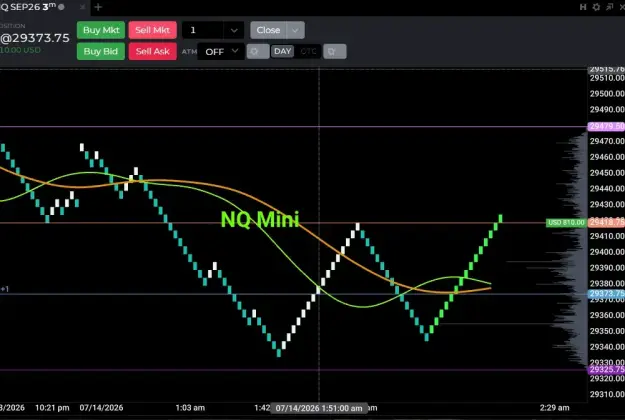Click the green 10.00 USD value
The width and height of the screenshot is (625, 420).
pyautogui.click(x=20, y=50)
